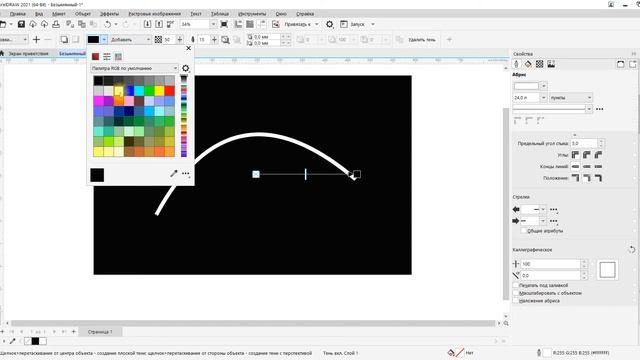Viewport: 640px width, 360px height.
Task: Select the Страница 1 page tab
Action: [100, 332]
